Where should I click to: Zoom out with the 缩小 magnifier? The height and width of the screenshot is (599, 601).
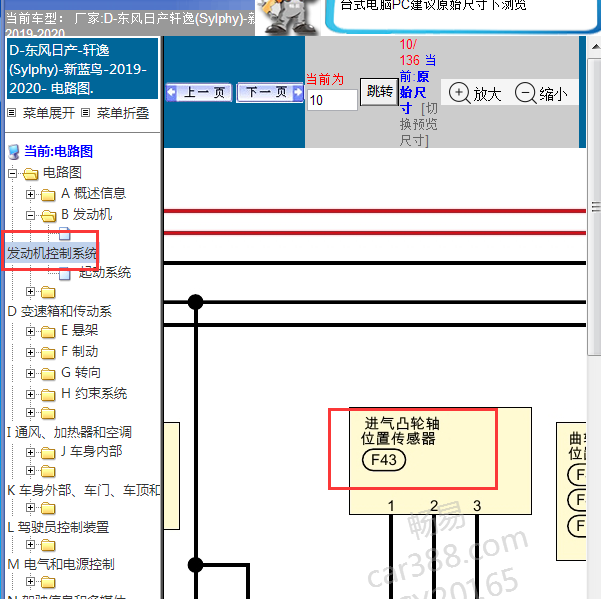tap(541, 93)
